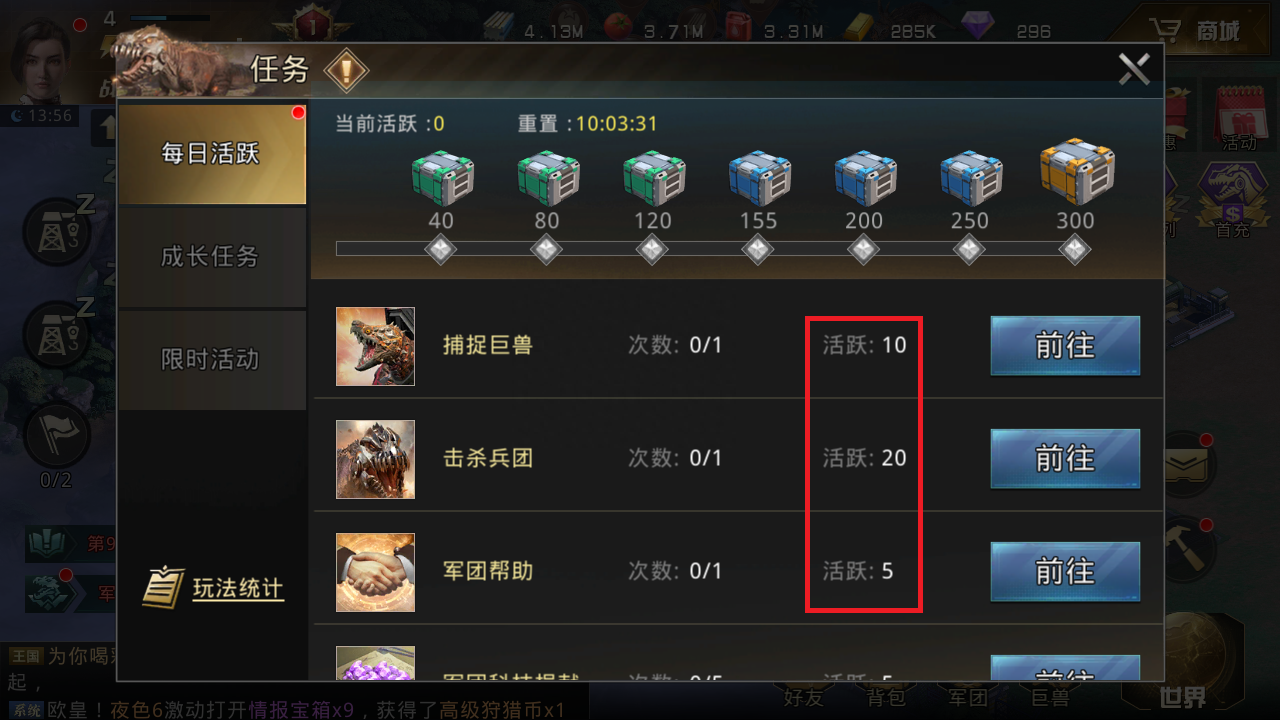Image resolution: width=1280 pixels, height=720 pixels.
Task: Close the 任务 task panel
Action: (x=1133, y=69)
